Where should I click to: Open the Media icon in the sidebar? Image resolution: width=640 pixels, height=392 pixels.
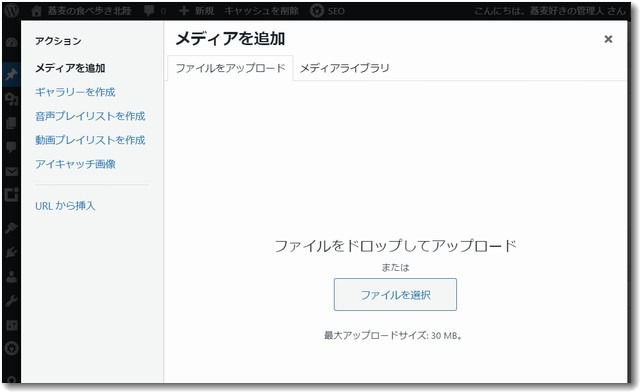pos(11,98)
